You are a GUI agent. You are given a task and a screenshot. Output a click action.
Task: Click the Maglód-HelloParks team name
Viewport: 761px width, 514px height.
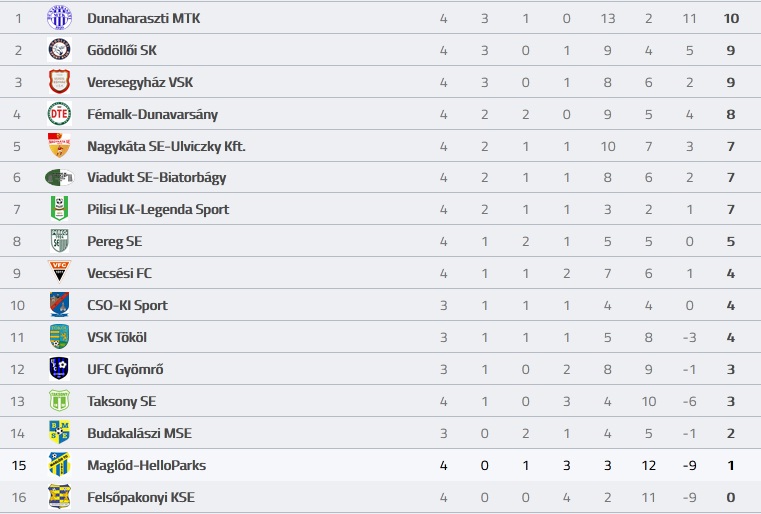(146, 465)
